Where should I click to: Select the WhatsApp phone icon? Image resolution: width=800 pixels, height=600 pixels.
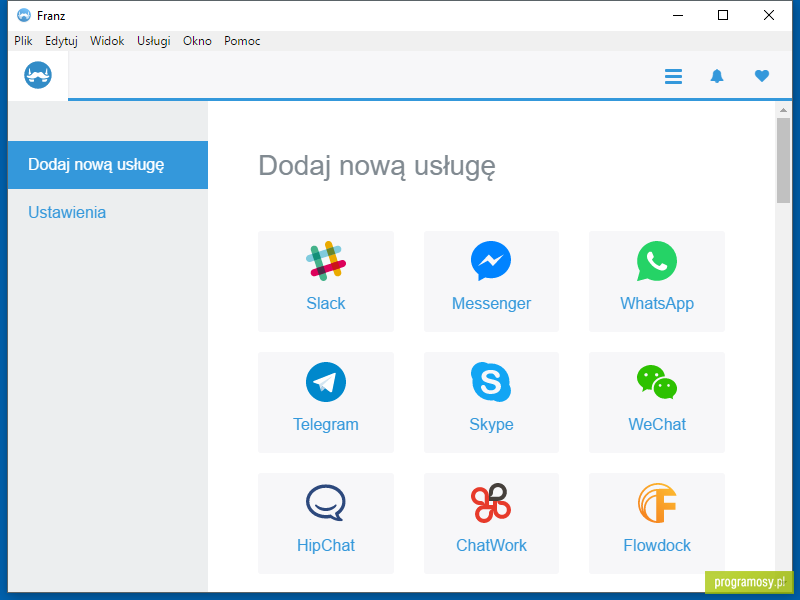point(657,261)
